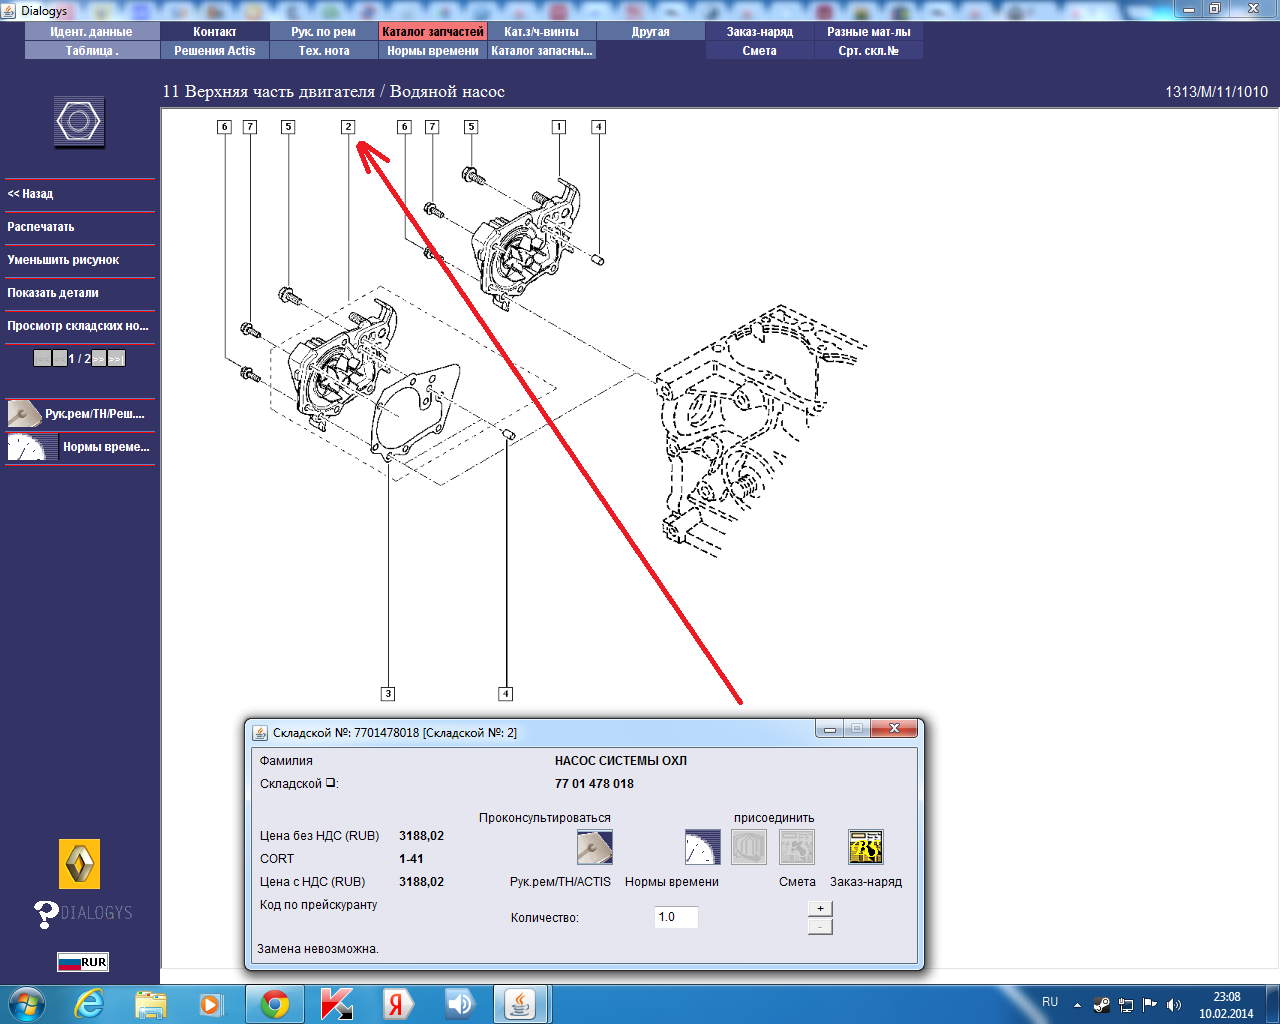Decrease quantity with the minus button

(x=820, y=927)
